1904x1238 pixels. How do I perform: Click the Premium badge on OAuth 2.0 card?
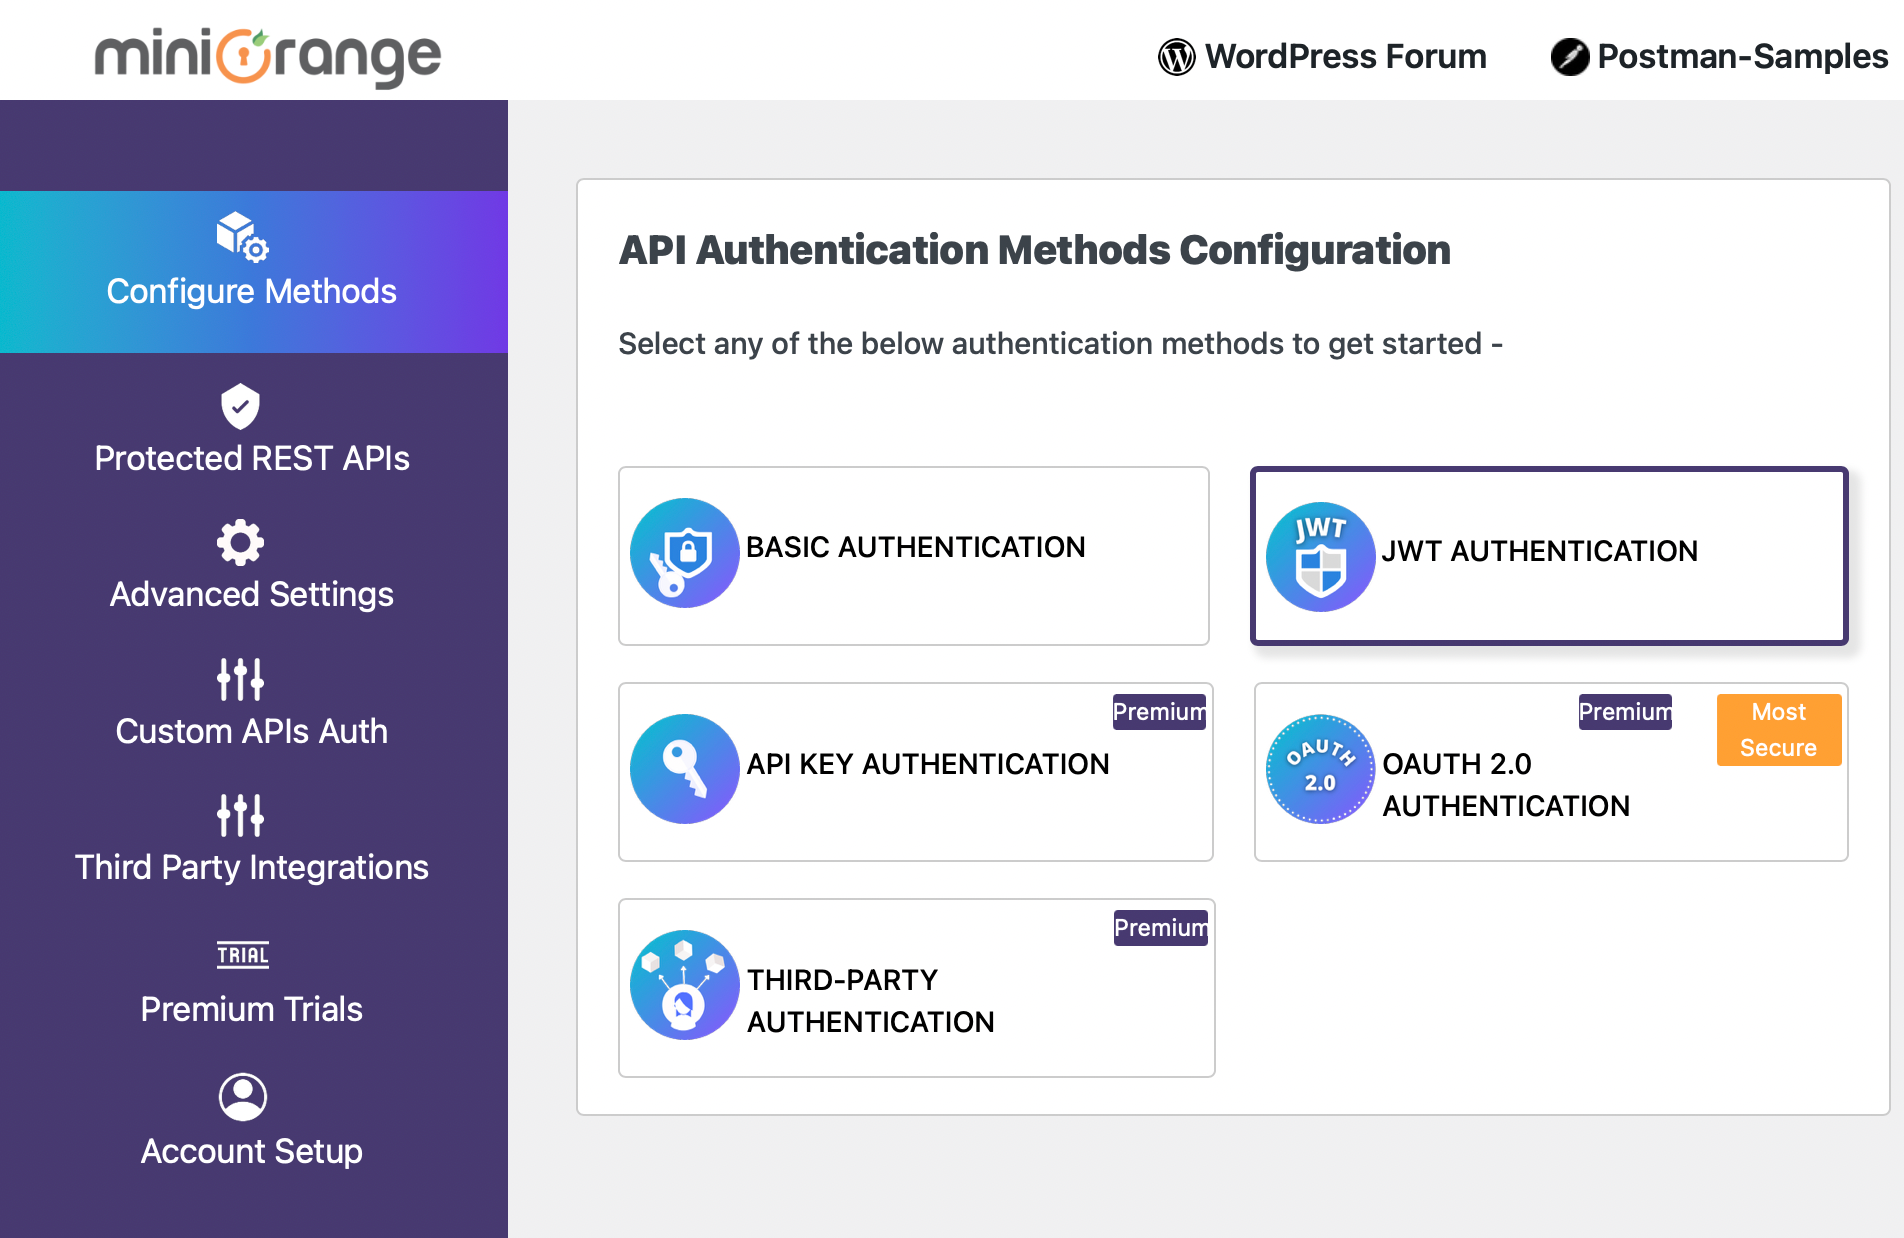tap(1625, 712)
